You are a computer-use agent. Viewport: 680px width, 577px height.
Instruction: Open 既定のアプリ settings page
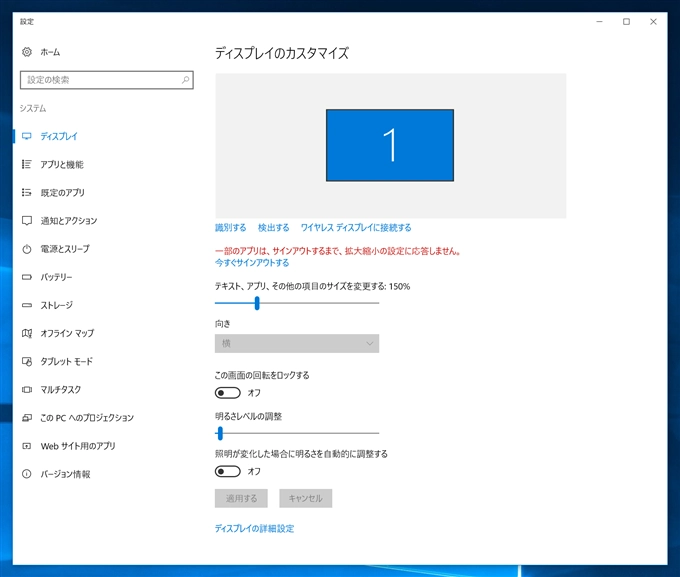(x=62, y=193)
